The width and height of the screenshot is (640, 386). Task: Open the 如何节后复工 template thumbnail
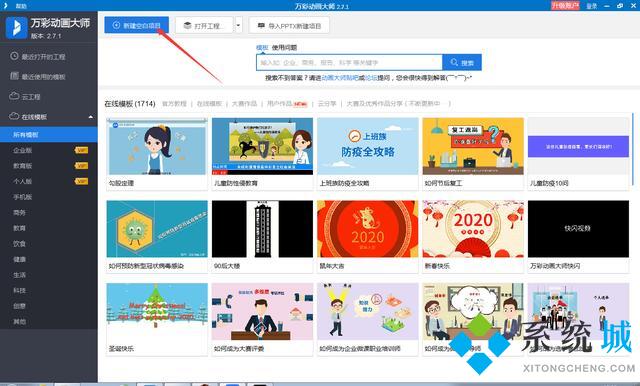coord(473,146)
